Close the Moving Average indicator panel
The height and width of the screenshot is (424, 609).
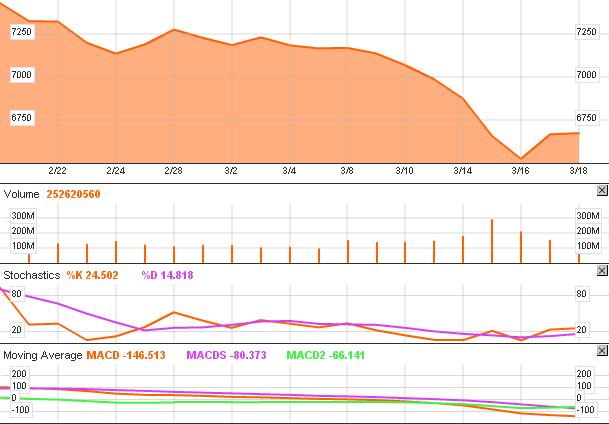601,354
